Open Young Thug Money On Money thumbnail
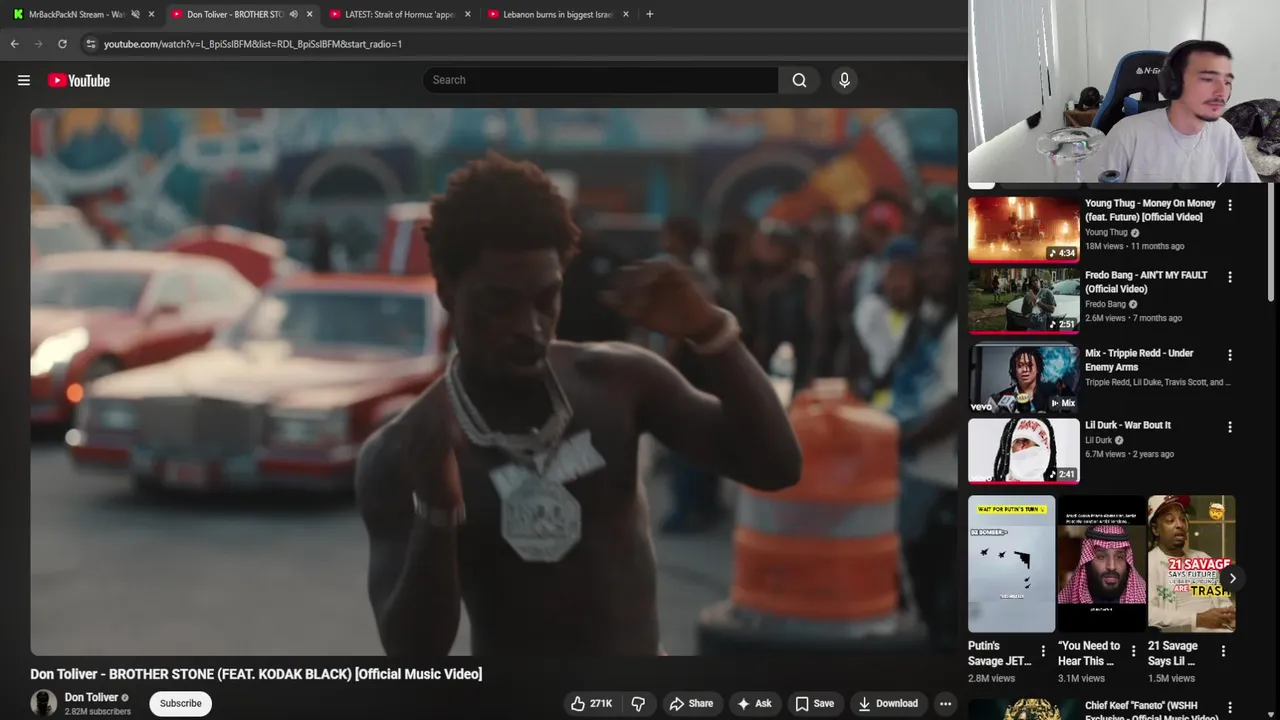 (x=1024, y=229)
